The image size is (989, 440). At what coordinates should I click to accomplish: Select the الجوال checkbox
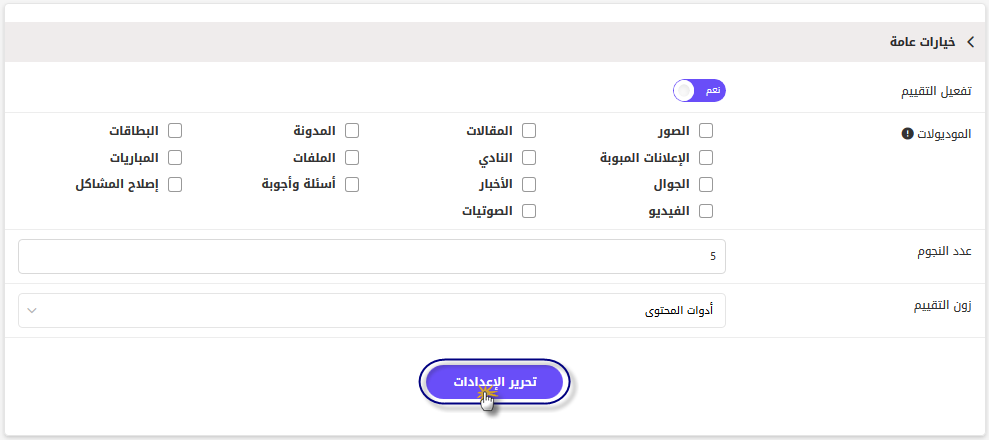point(706,184)
